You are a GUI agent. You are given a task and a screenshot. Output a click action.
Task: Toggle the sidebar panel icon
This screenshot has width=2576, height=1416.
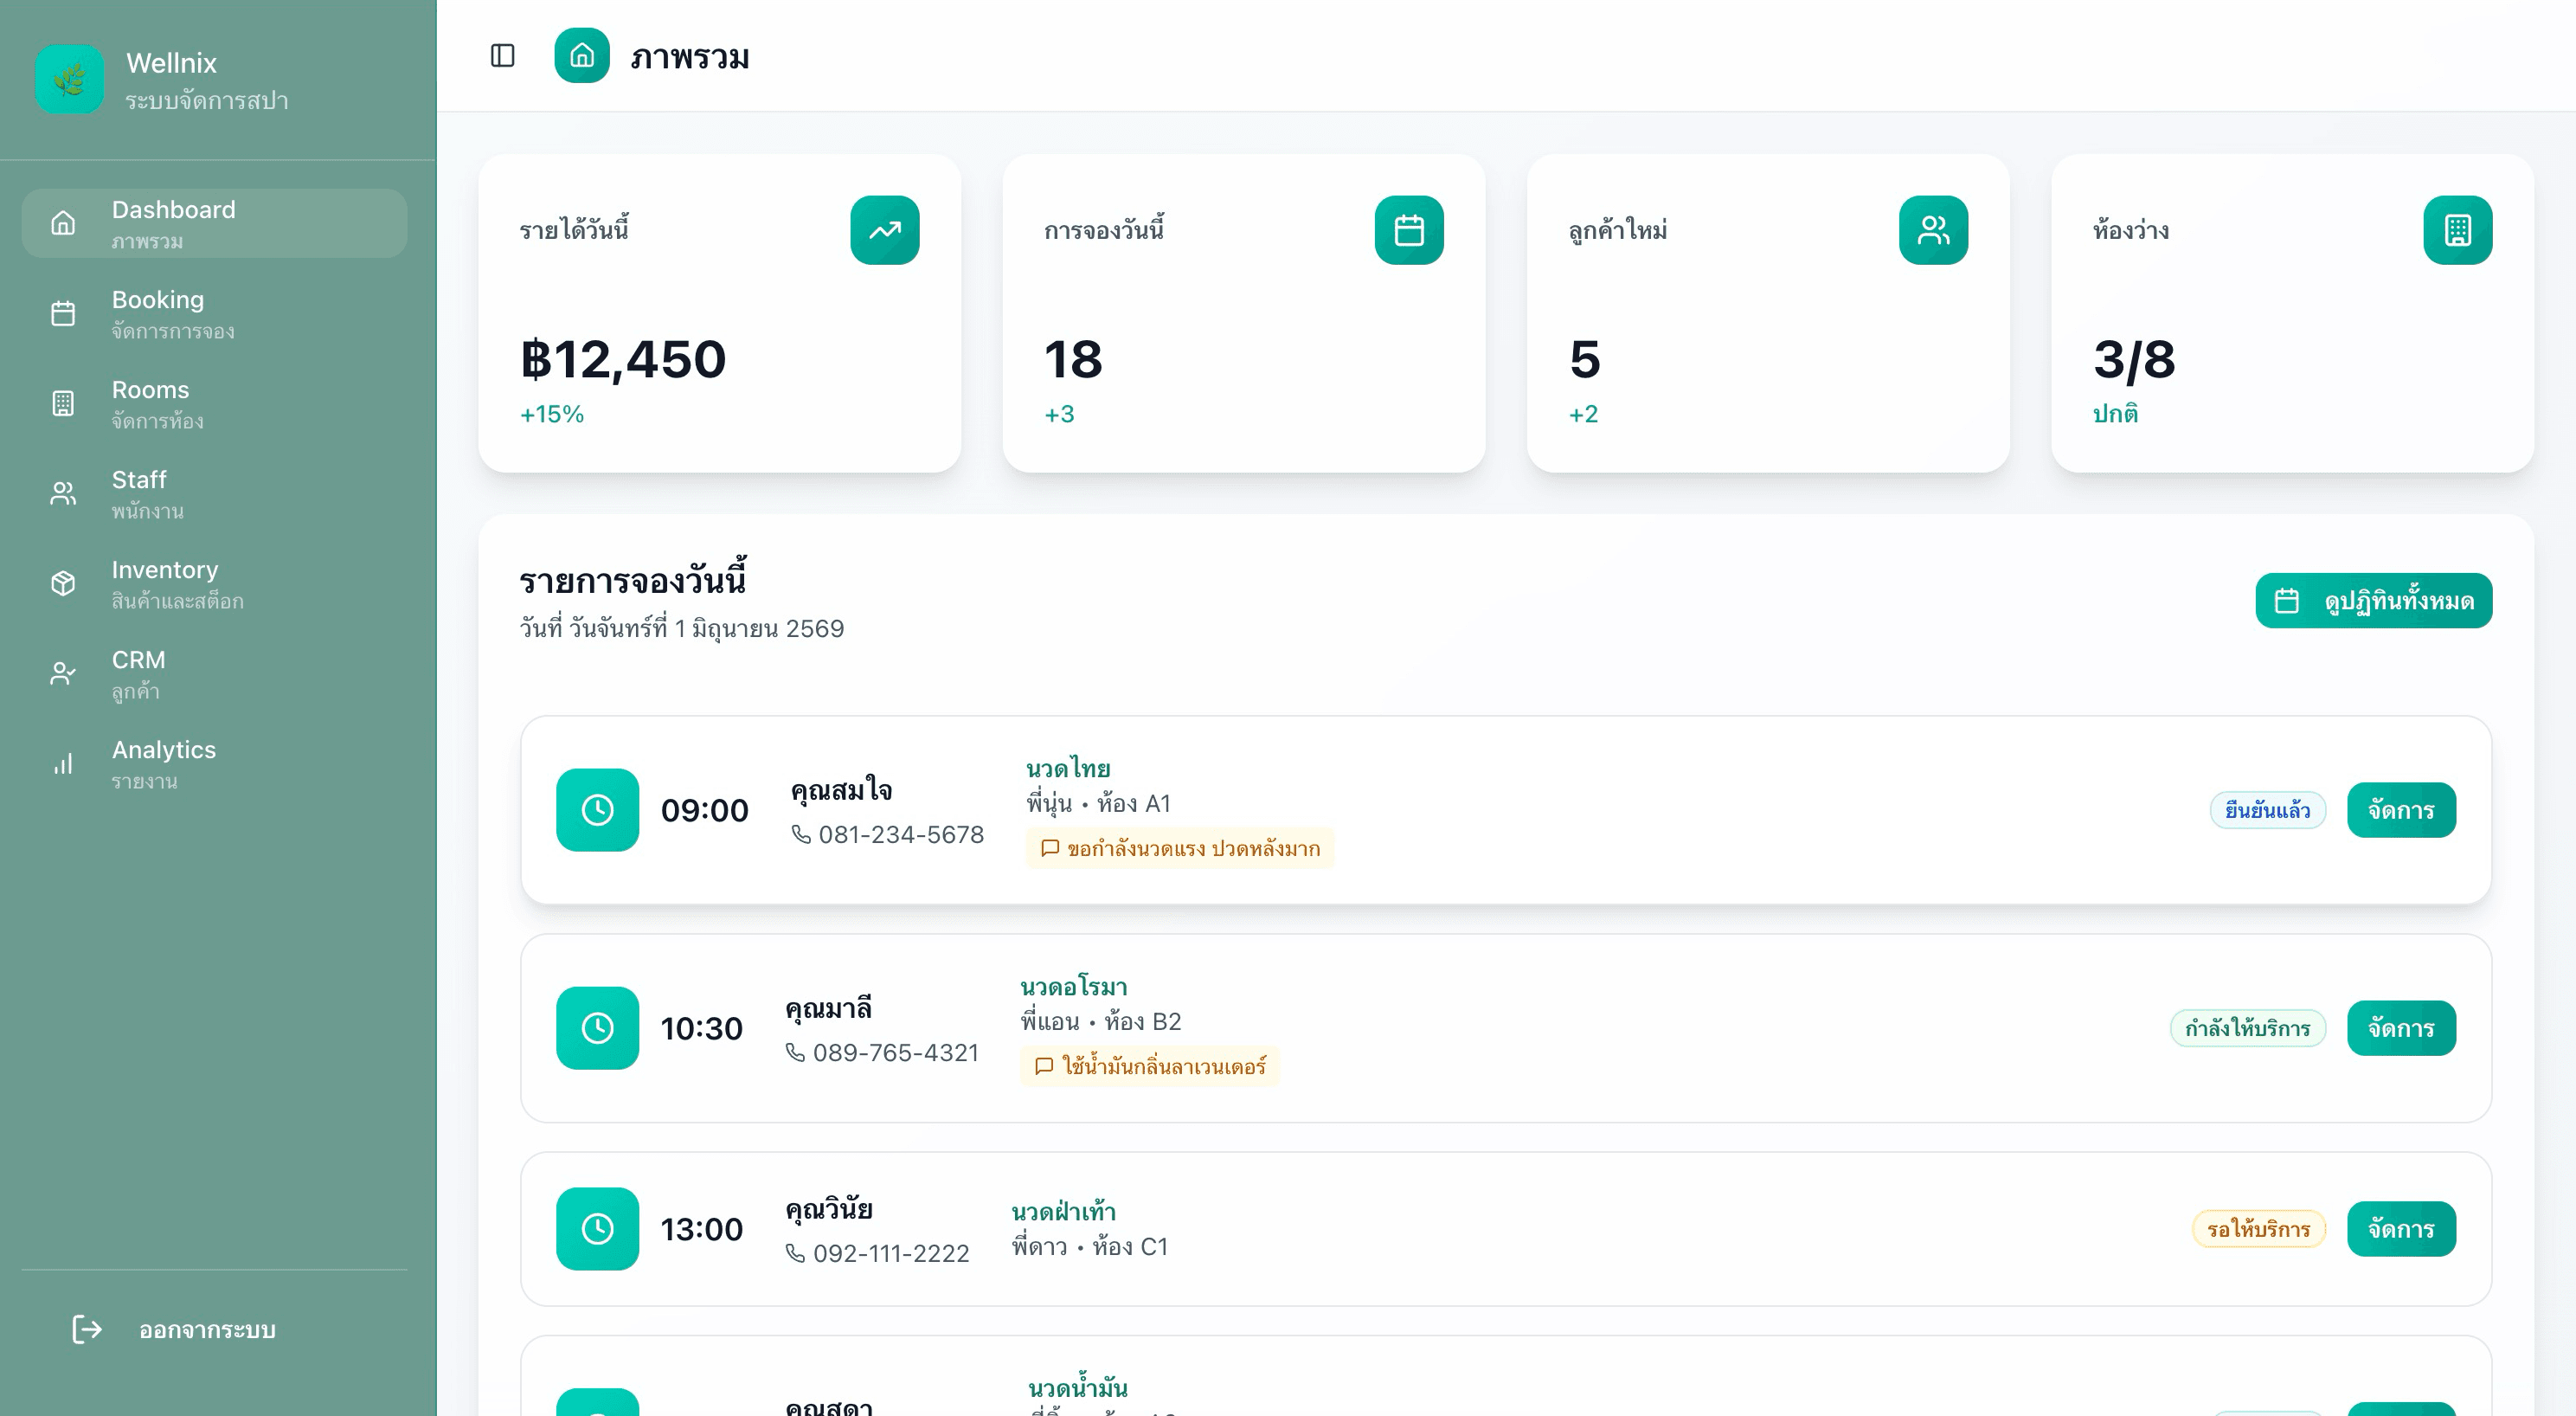pyautogui.click(x=502, y=56)
